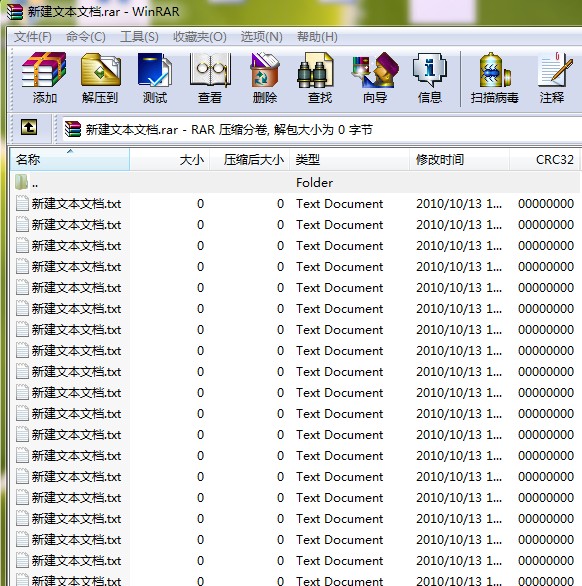Open the 命令(C) menu
Screen dimensions: 582x586
coord(86,37)
